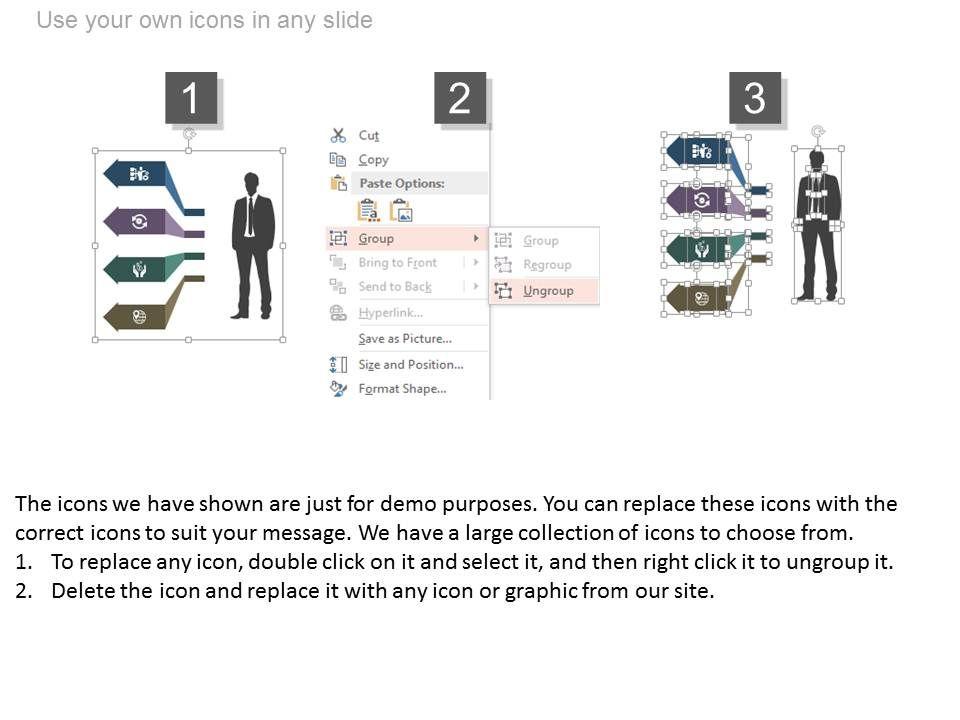Click the slide title 'Use your own icons'
Image resolution: width=960 pixels, height=720 pixels.
[x=204, y=20]
